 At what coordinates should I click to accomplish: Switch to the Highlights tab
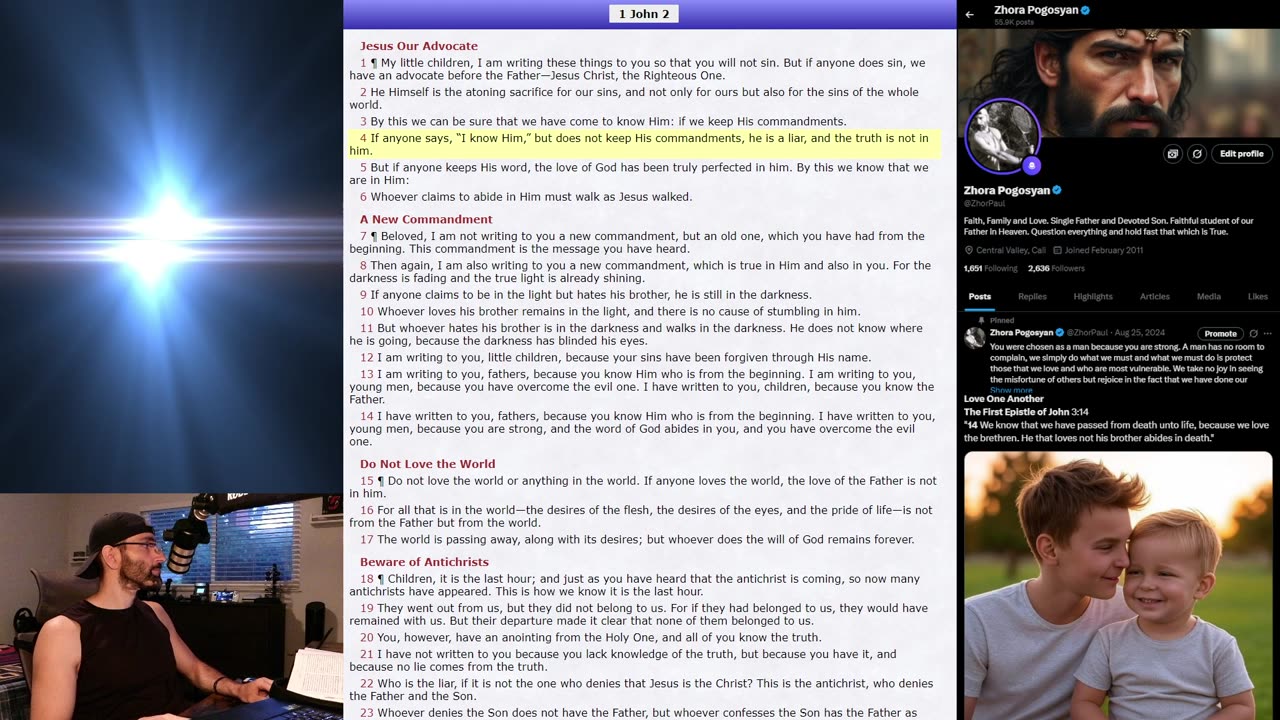tap(1093, 296)
